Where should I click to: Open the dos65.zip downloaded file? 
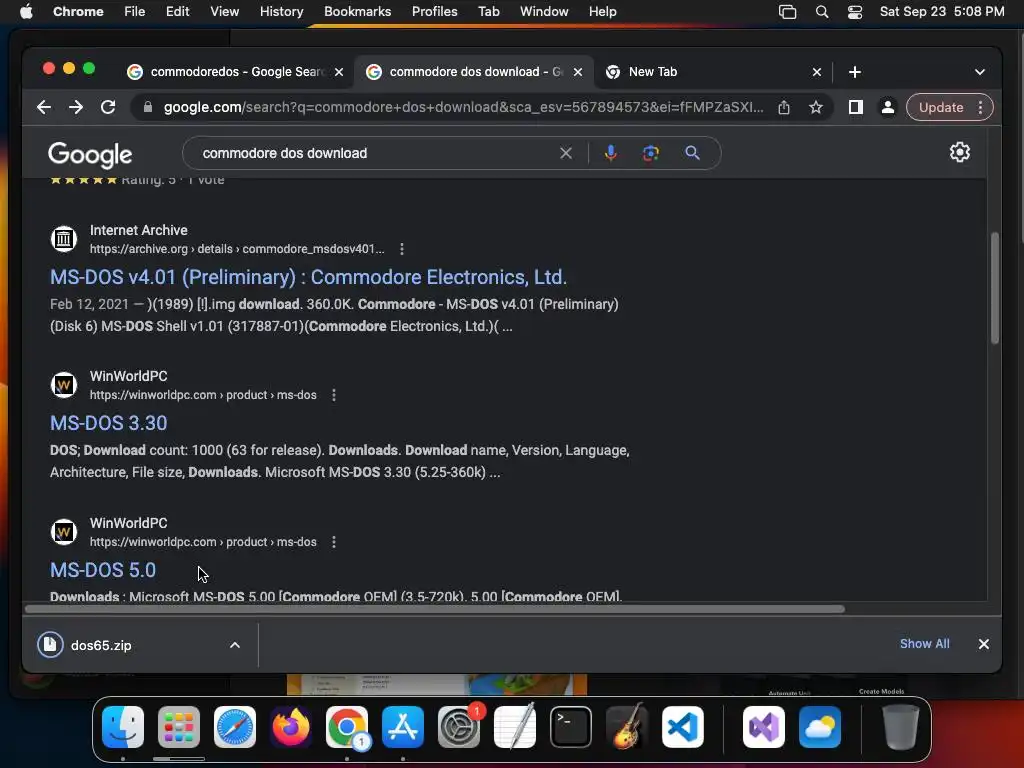tap(101, 645)
